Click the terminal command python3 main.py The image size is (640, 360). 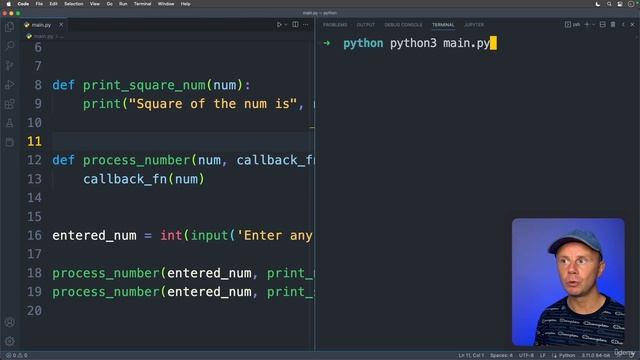[440, 43]
